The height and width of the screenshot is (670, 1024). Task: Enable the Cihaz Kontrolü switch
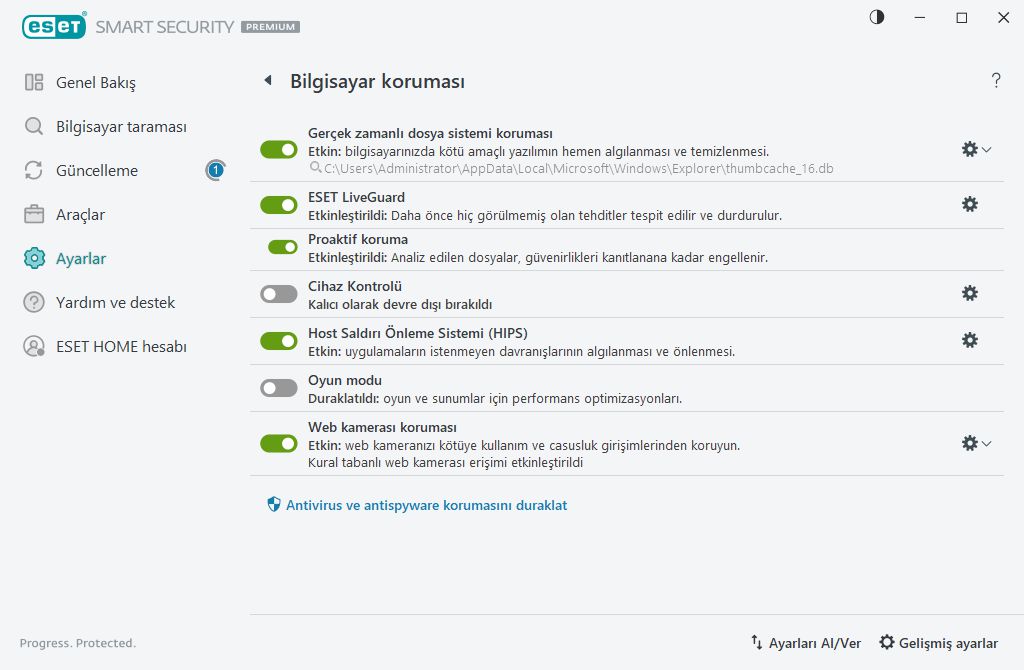click(x=279, y=293)
